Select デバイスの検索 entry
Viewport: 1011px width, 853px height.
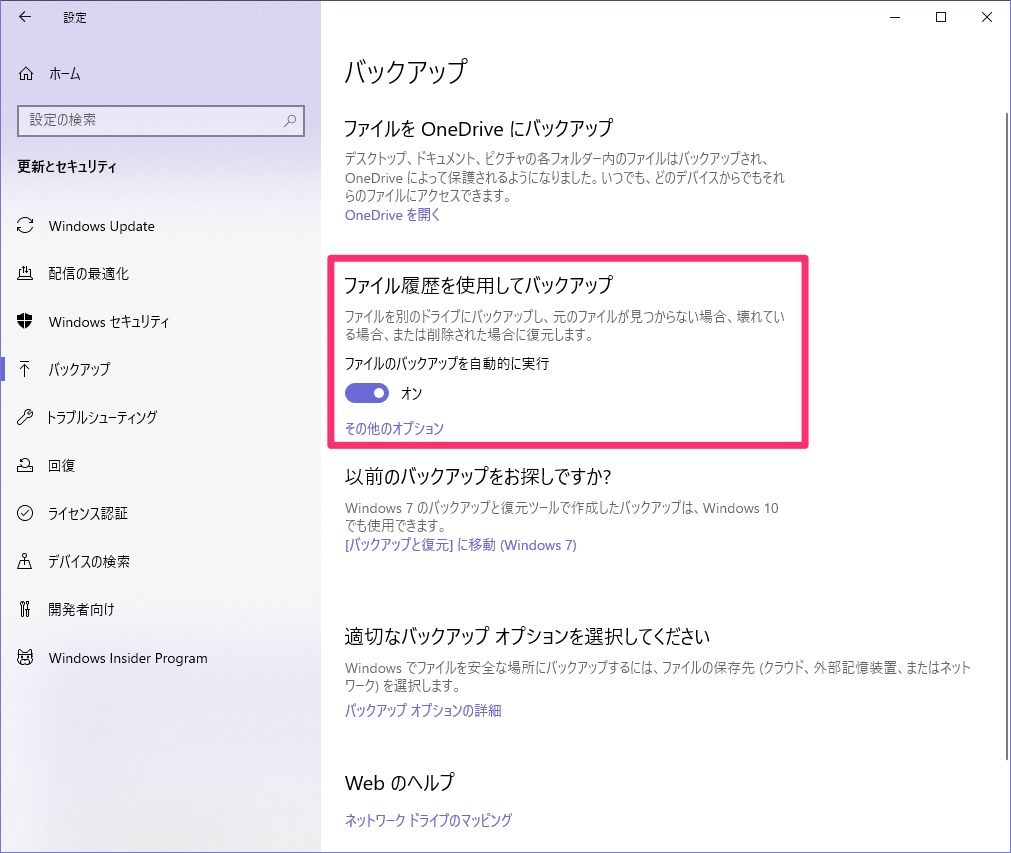(88, 562)
